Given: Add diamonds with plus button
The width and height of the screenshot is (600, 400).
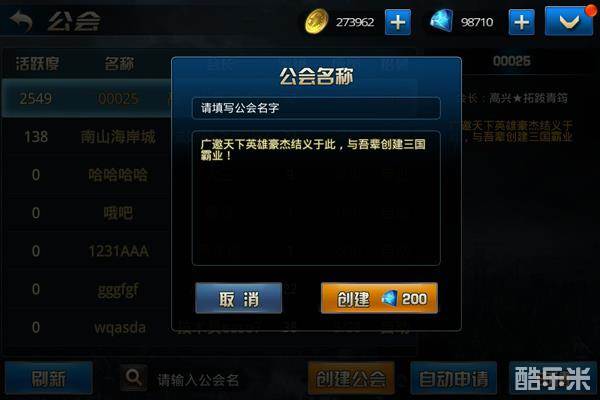Looking at the screenshot, I should tap(521, 22).
